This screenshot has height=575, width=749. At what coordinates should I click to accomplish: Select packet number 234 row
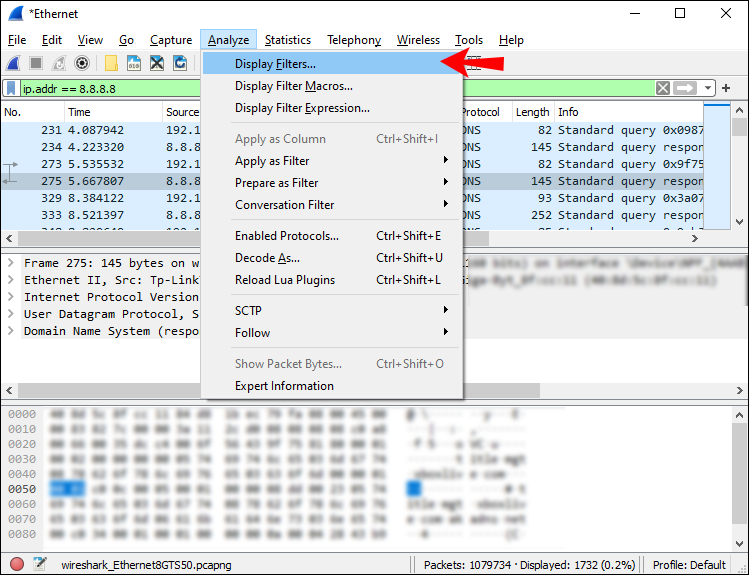pos(101,147)
